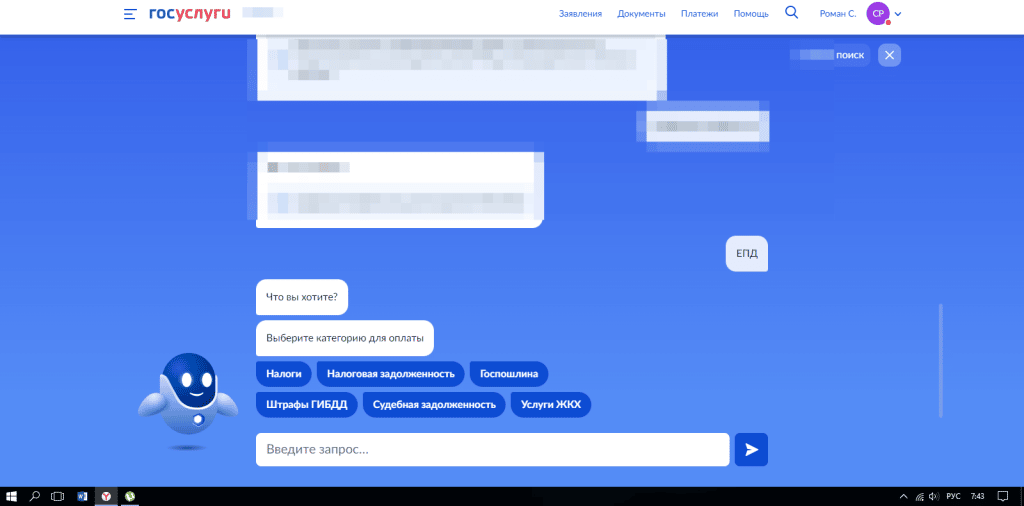Switch the РУС keyboard language indicator
Viewport: 1024px width, 506px height.
(953, 496)
